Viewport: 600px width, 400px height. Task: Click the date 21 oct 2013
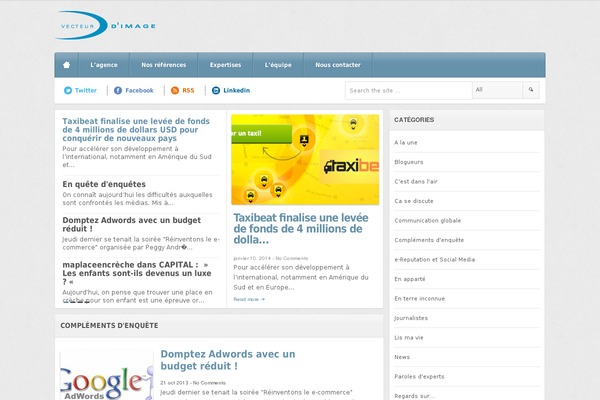(x=174, y=383)
